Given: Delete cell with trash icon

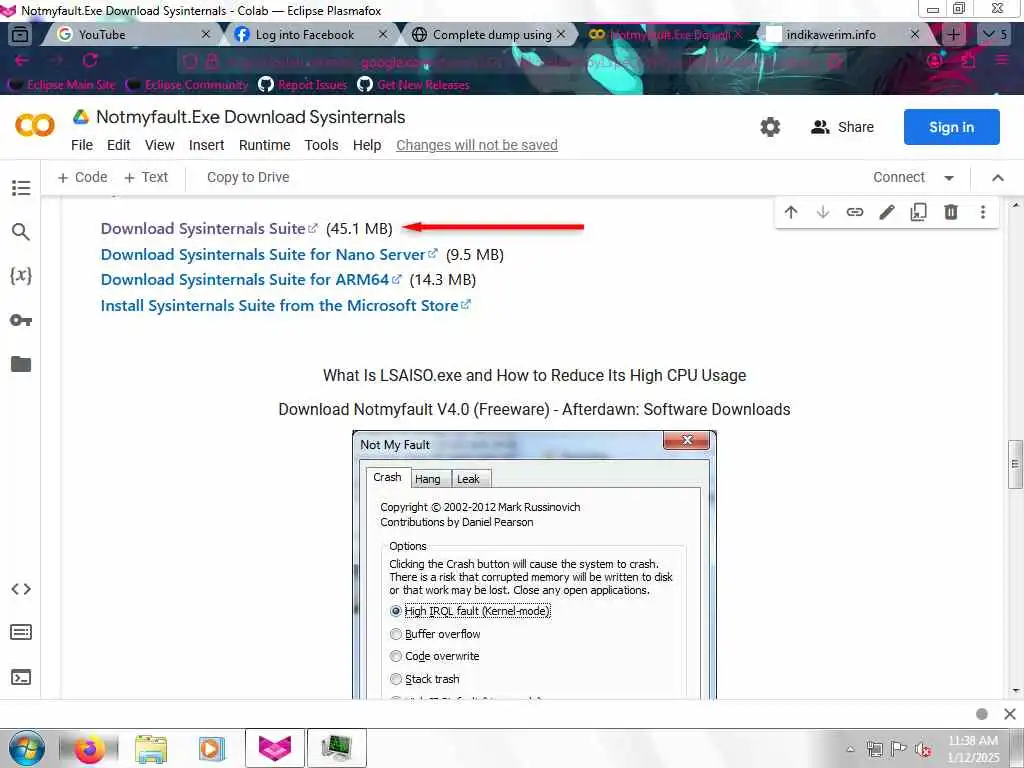Looking at the screenshot, I should pos(951,212).
